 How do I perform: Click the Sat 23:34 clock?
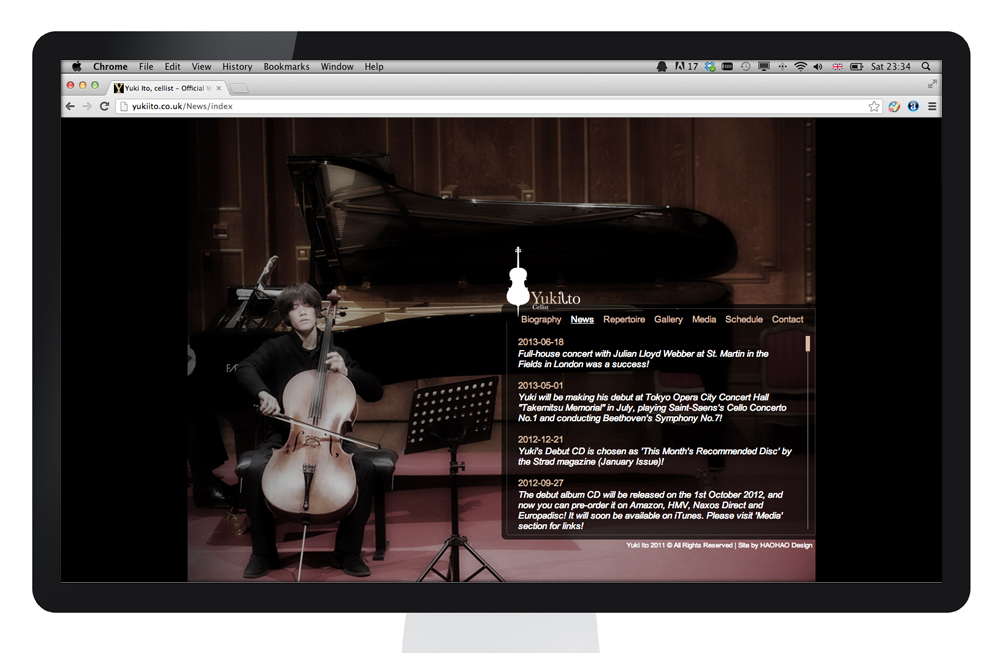[x=890, y=66]
